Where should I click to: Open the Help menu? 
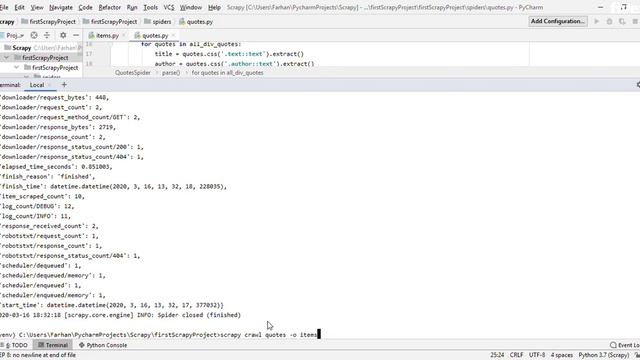pyautogui.click(x=214, y=7)
